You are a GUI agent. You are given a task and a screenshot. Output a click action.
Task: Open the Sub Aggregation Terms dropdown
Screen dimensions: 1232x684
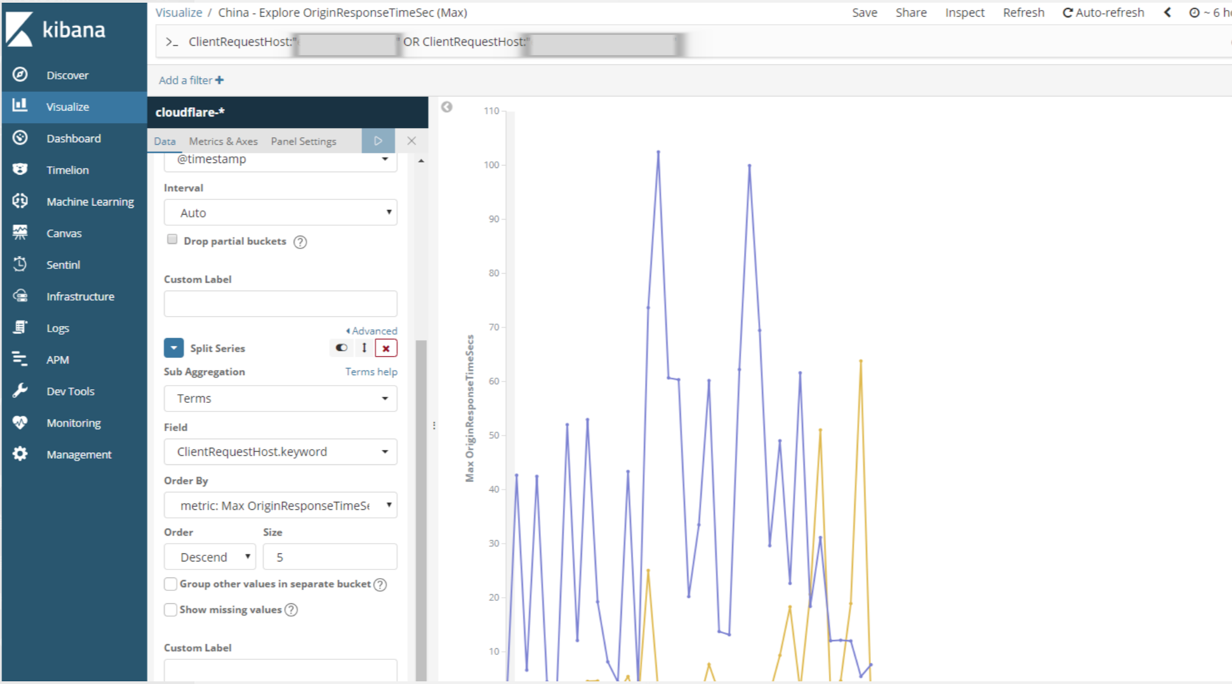point(280,398)
